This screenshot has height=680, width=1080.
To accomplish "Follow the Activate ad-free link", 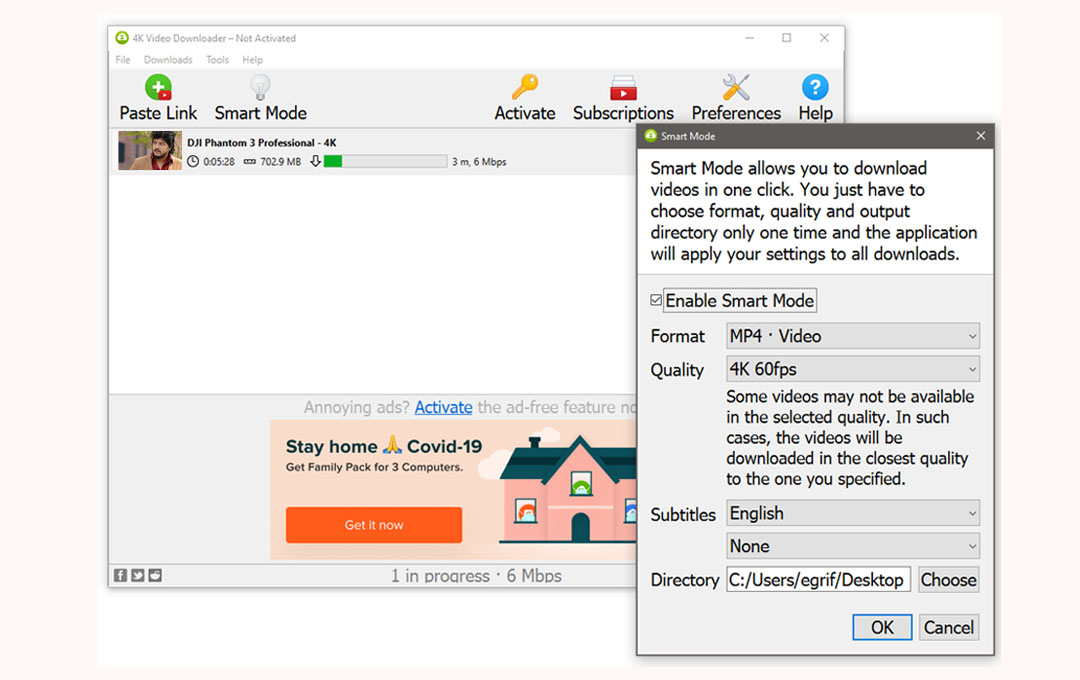I will click(x=444, y=407).
